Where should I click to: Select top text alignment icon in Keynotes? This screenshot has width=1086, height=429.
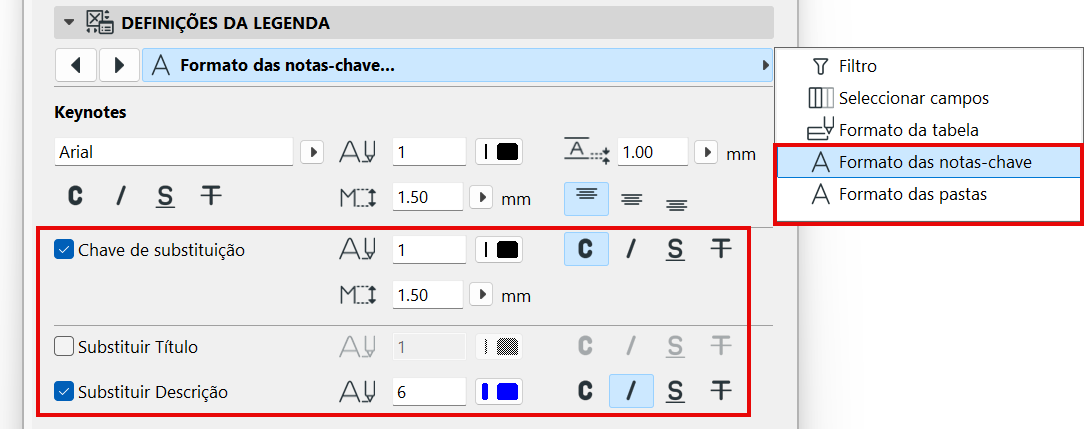pos(587,197)
